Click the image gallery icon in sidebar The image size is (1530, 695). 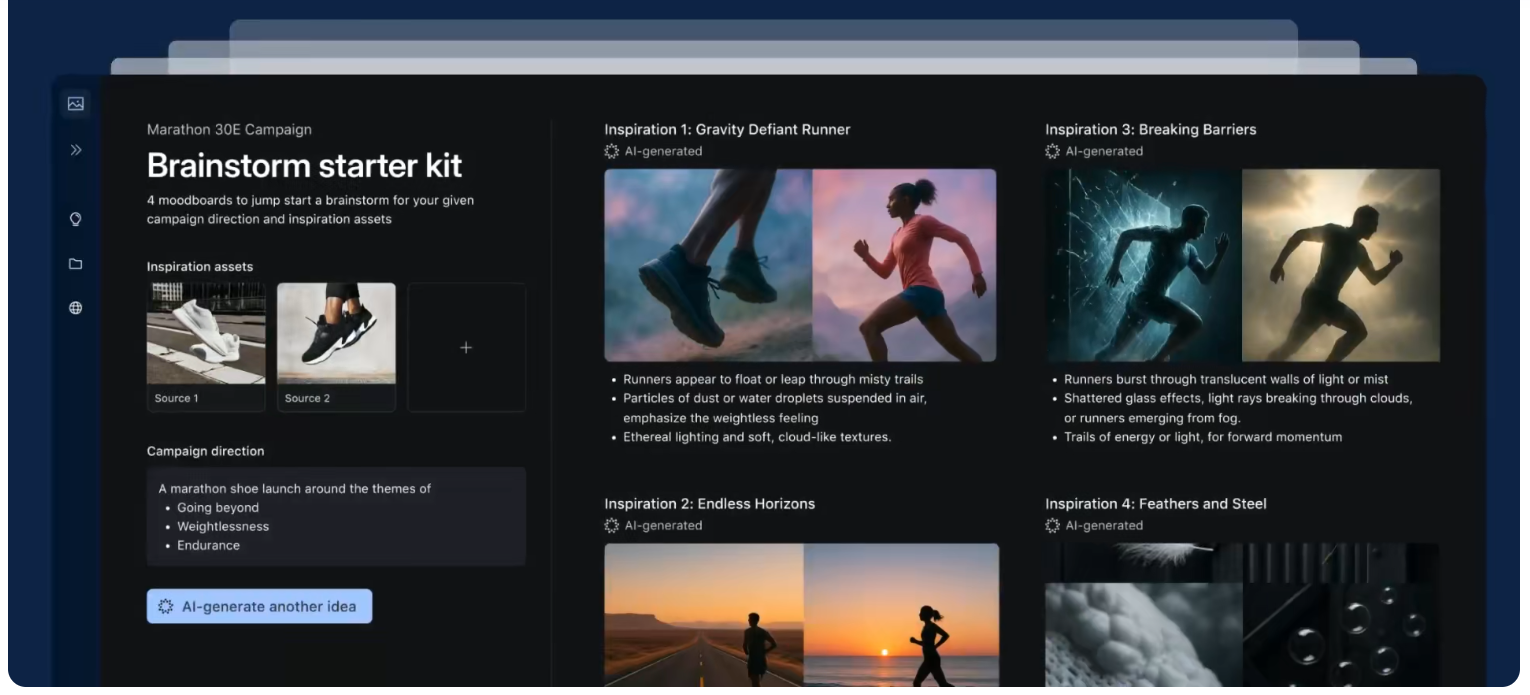pyautogui.click(x=75, y=104)
